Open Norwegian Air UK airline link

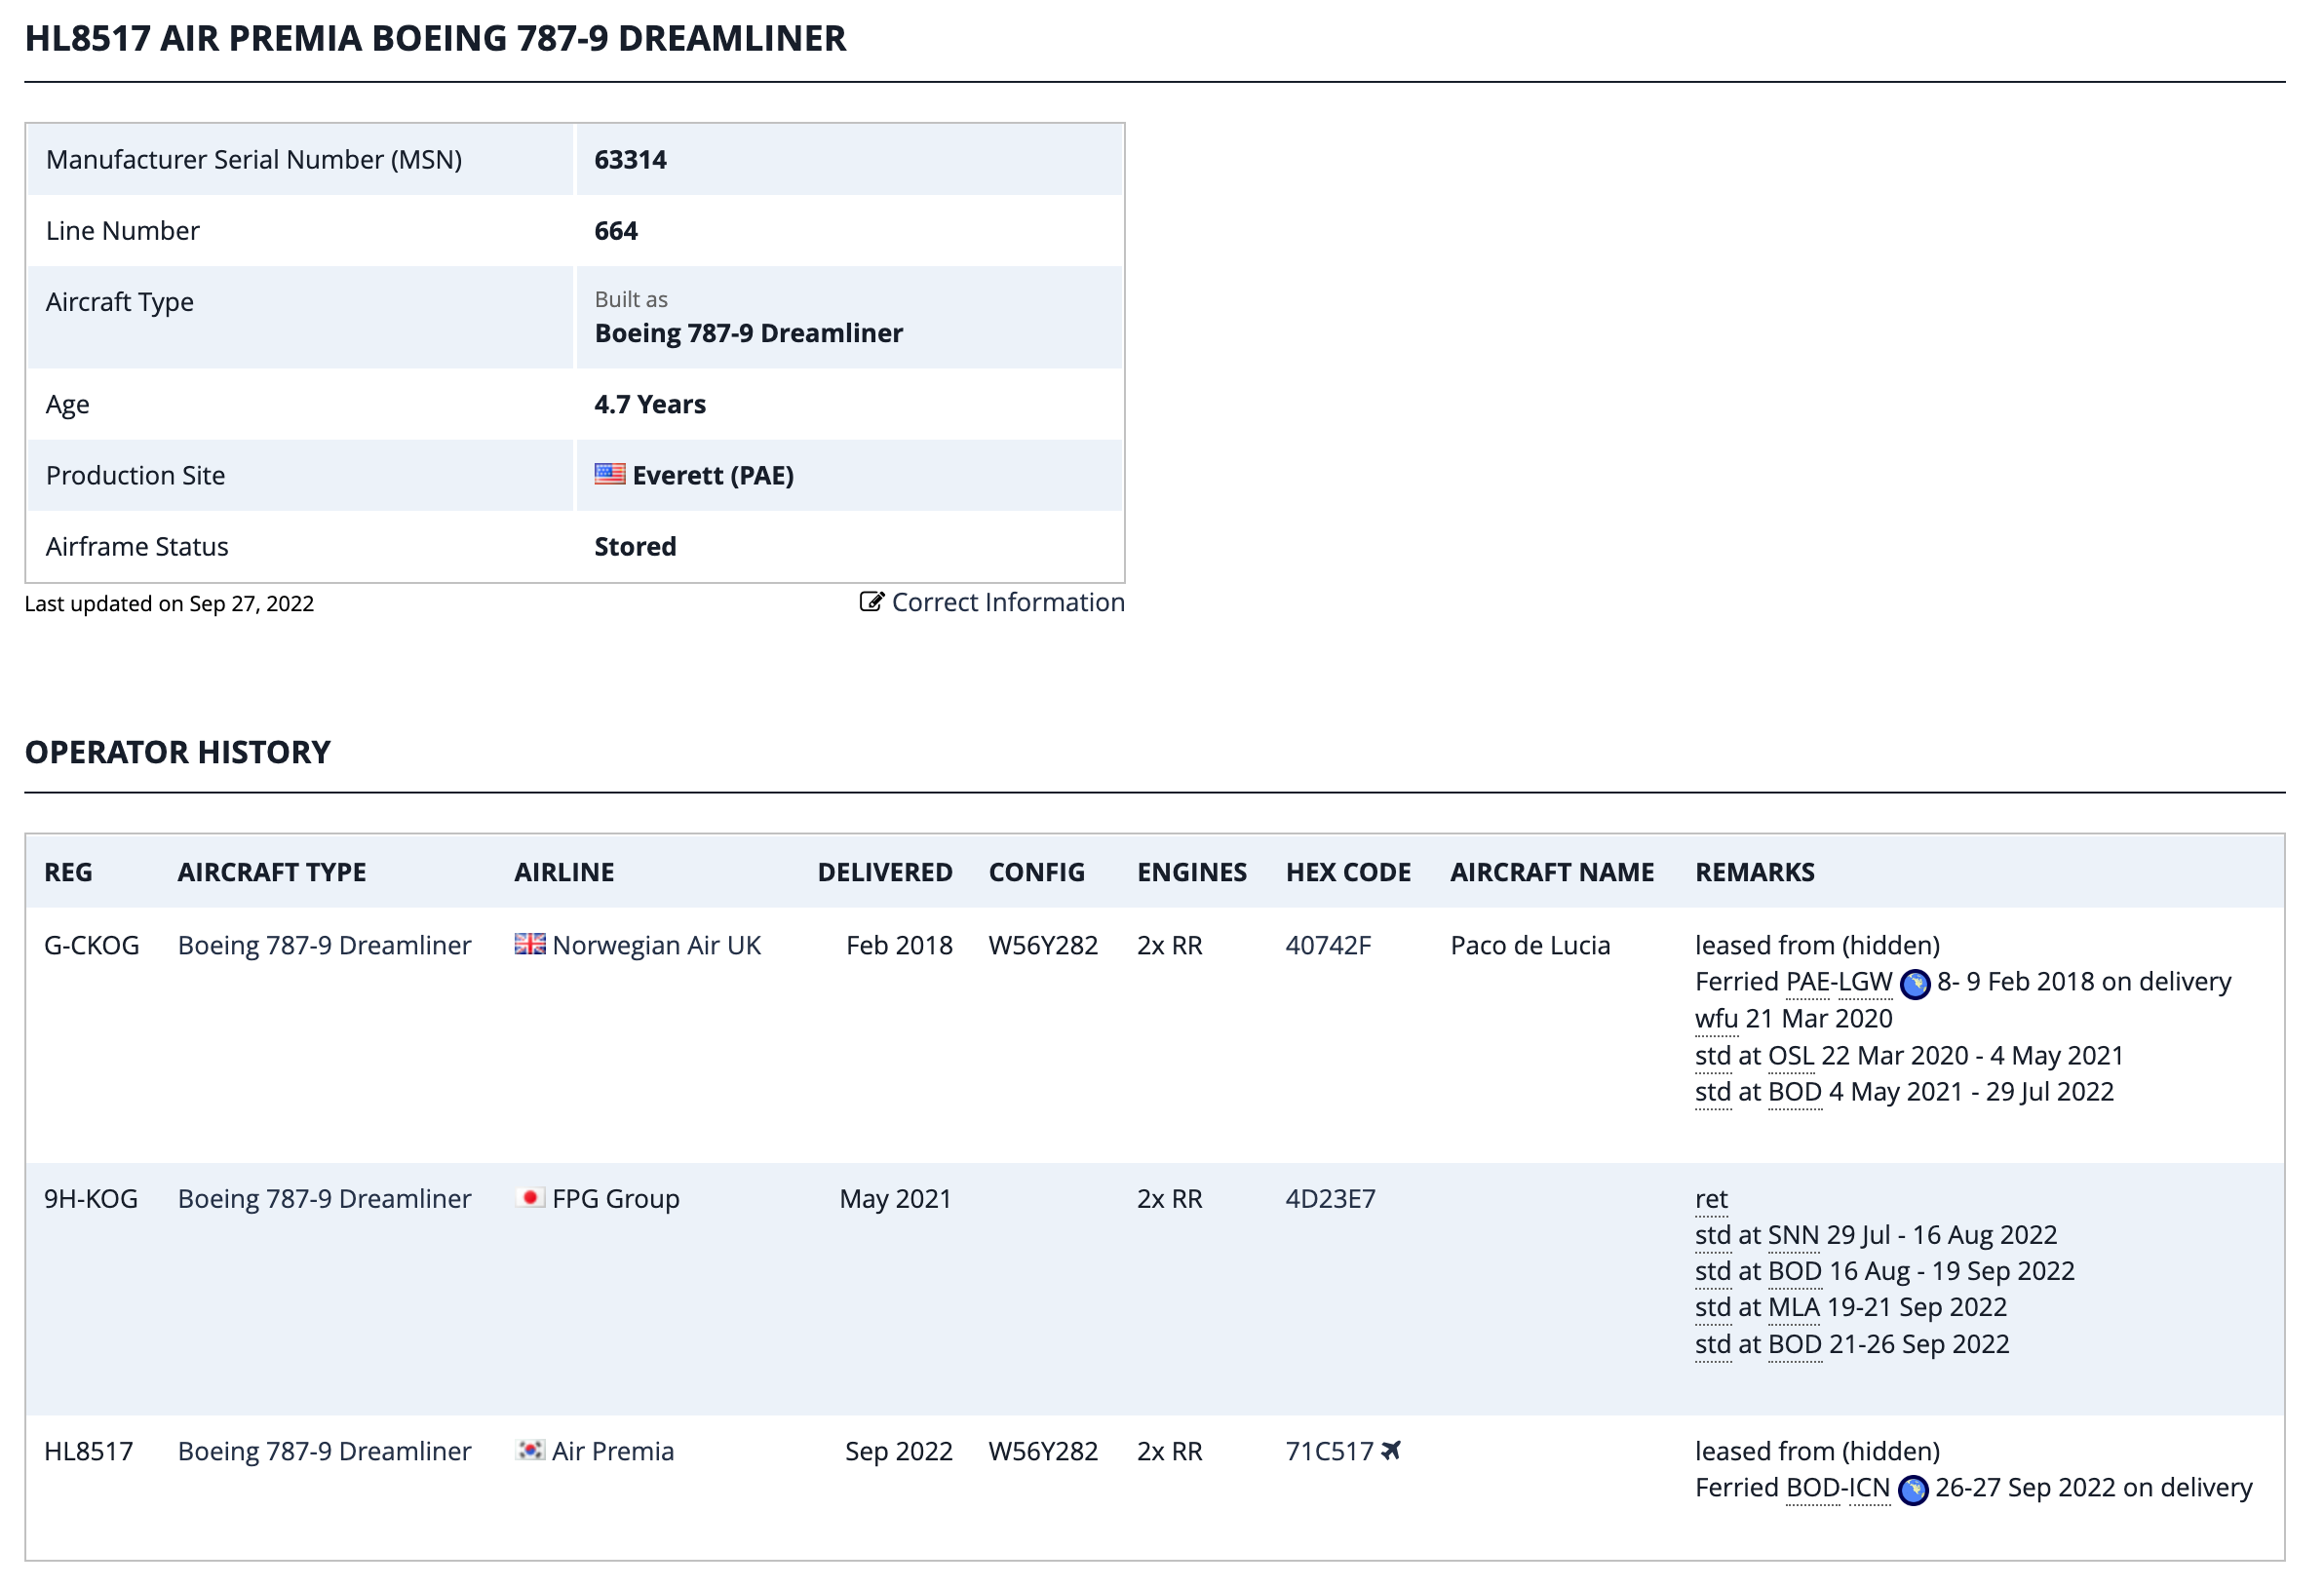pyautogui.click(x=656, y=945)
